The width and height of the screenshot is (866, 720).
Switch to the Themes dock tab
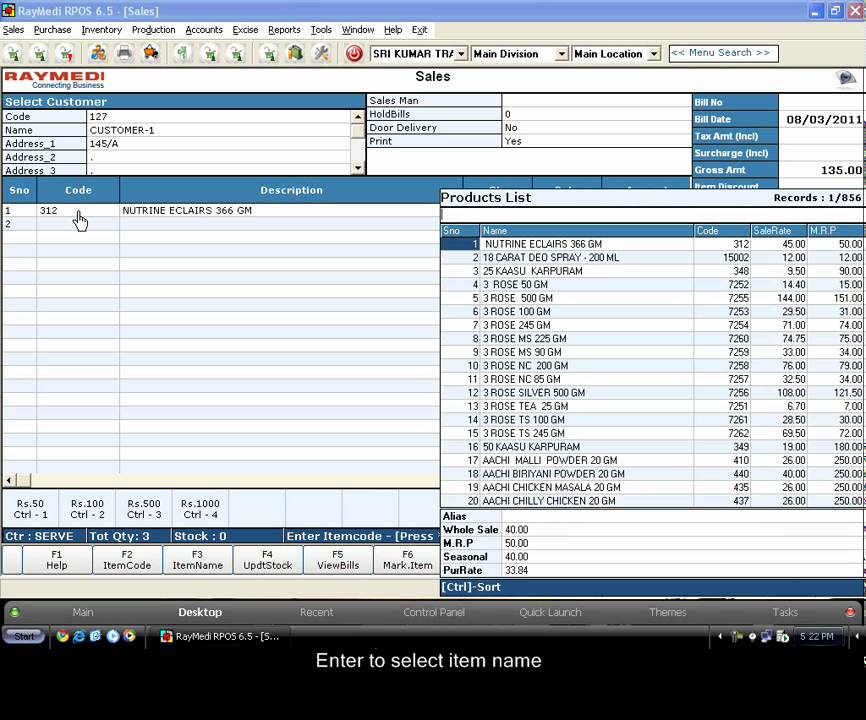(668, 612)
